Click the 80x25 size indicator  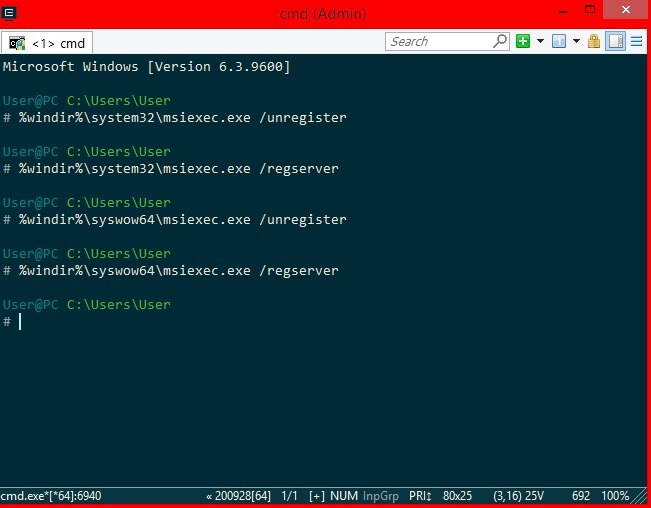pos(457,496)
